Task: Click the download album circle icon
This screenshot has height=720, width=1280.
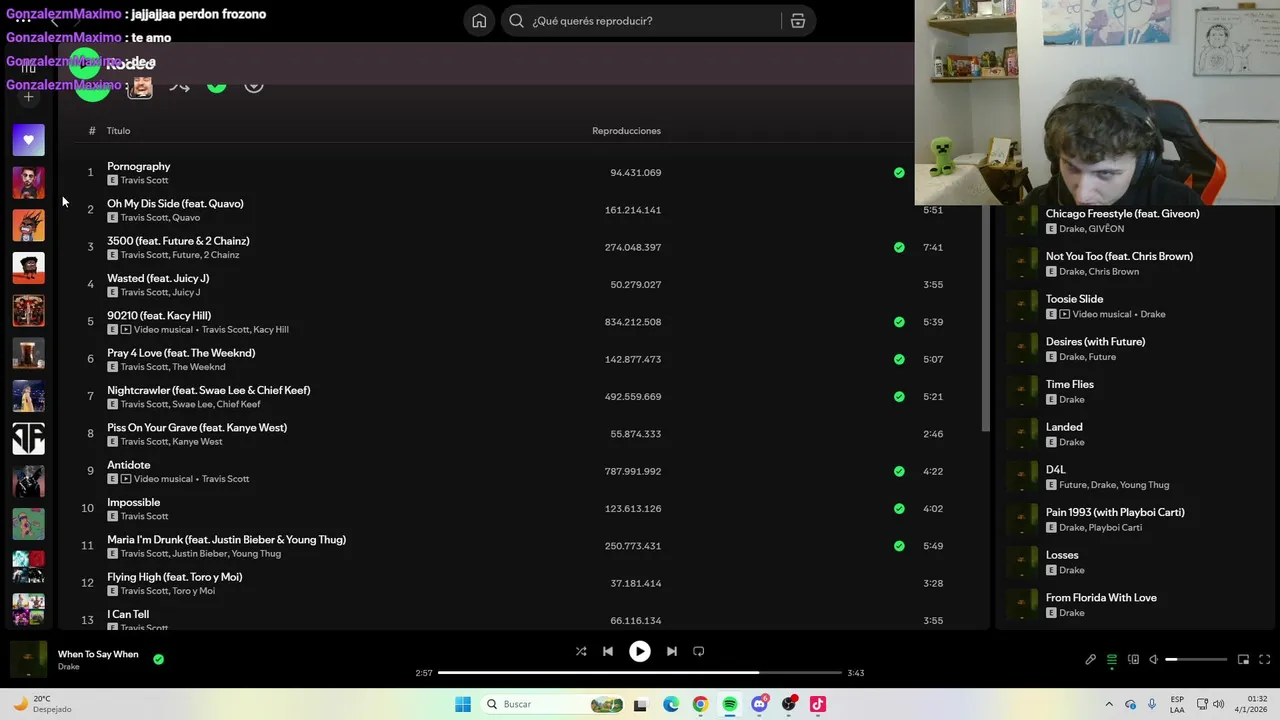Action: [x=254, y=85]
